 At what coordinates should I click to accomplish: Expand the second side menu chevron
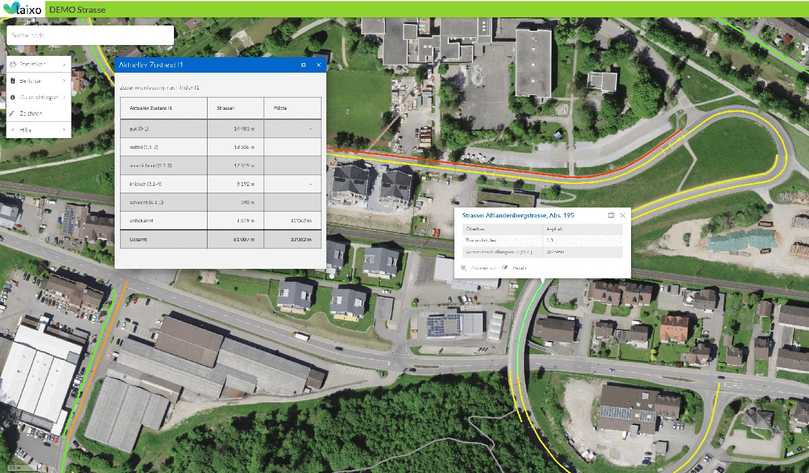pyautogui.click(x=63, y=79)
